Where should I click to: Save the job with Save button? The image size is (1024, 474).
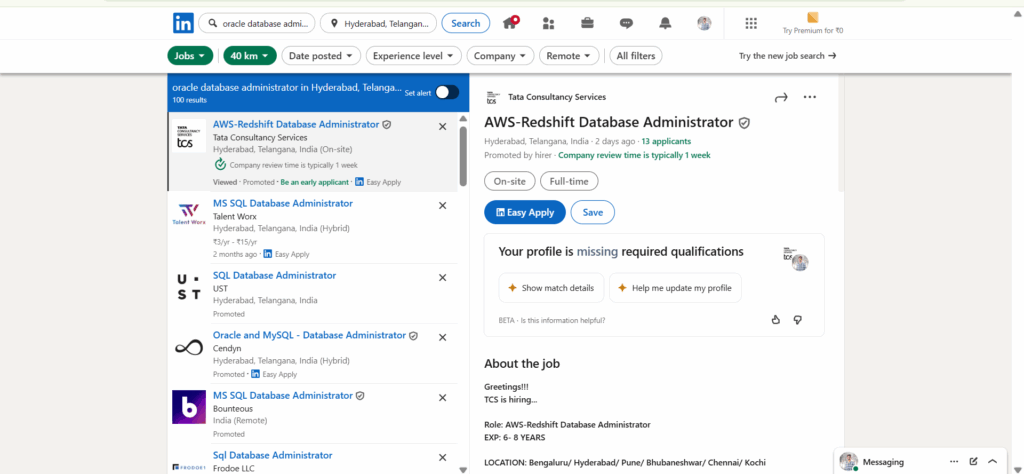(592, 212)
